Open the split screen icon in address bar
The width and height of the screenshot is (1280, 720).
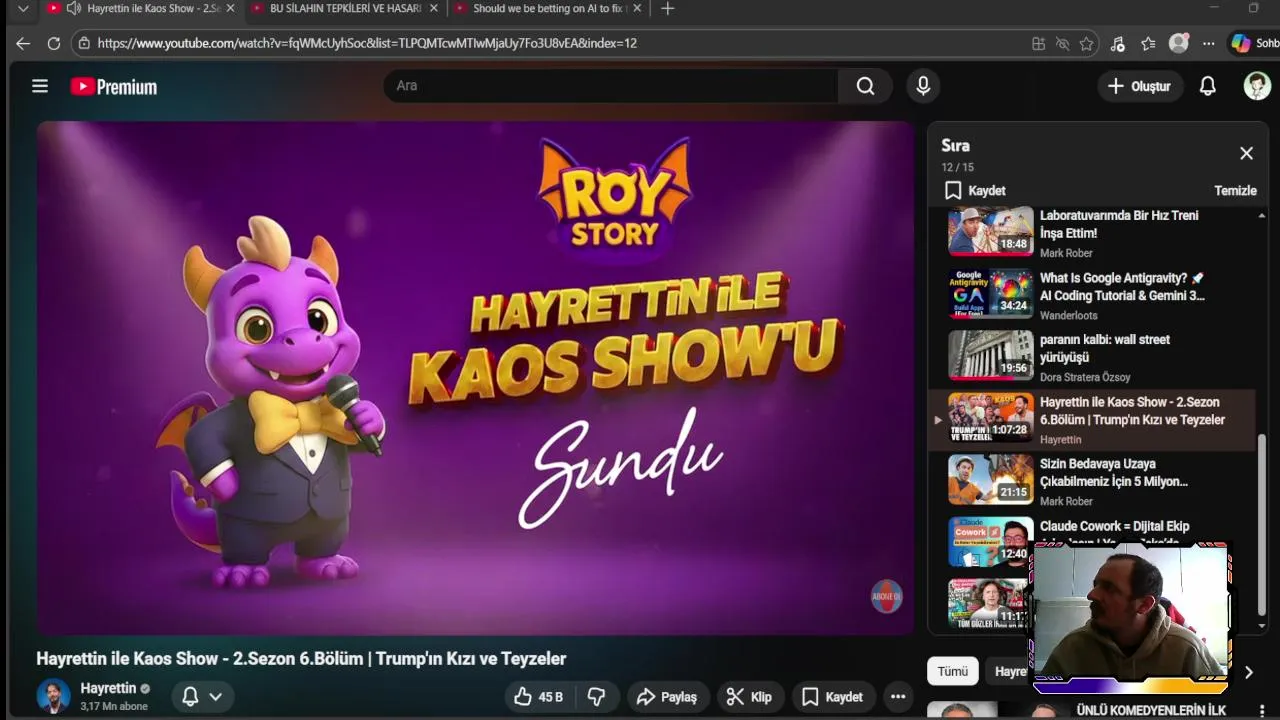click(x=1038, y=43)
